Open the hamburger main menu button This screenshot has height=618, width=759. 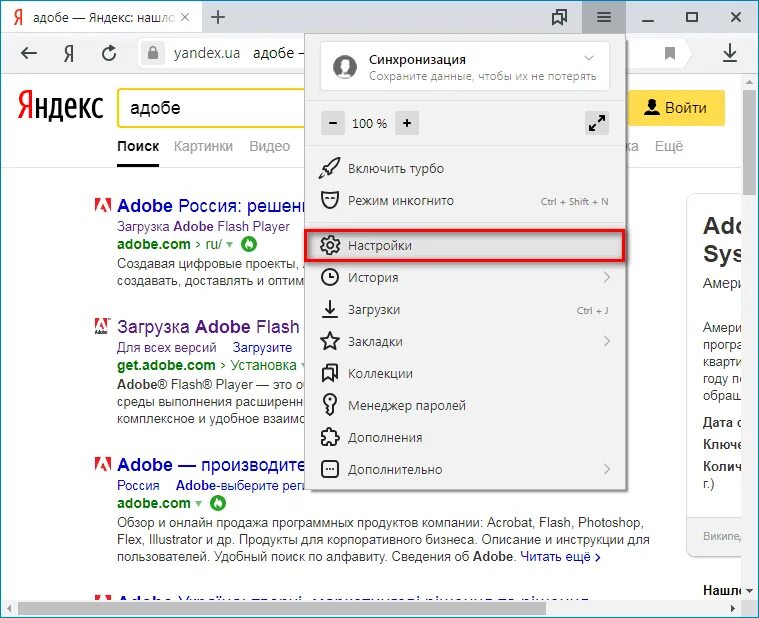(x=604, y=17)
